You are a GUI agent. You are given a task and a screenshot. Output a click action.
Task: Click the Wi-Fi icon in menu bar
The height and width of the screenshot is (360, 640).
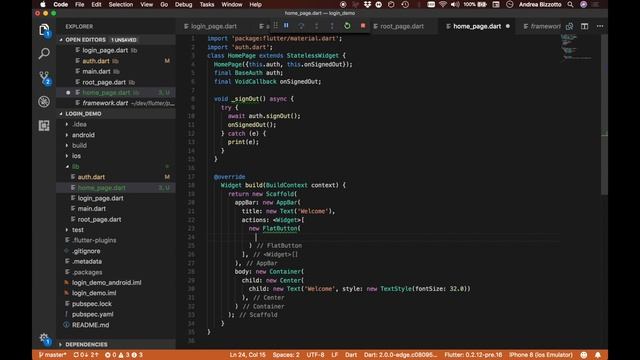click(443, 4)
